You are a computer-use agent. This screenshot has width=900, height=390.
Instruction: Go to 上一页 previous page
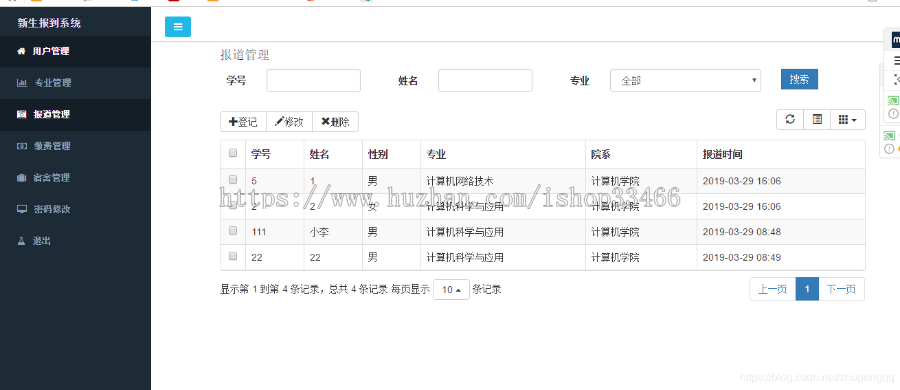click(773, 289)
